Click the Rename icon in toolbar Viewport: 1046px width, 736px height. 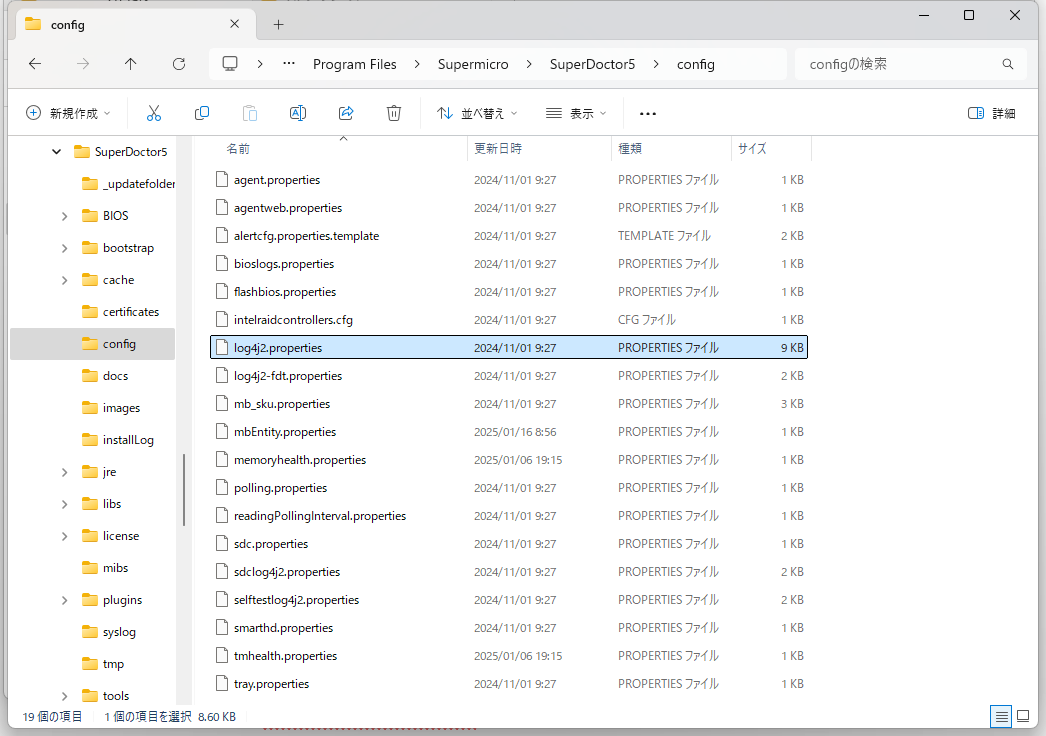point(298,113)
